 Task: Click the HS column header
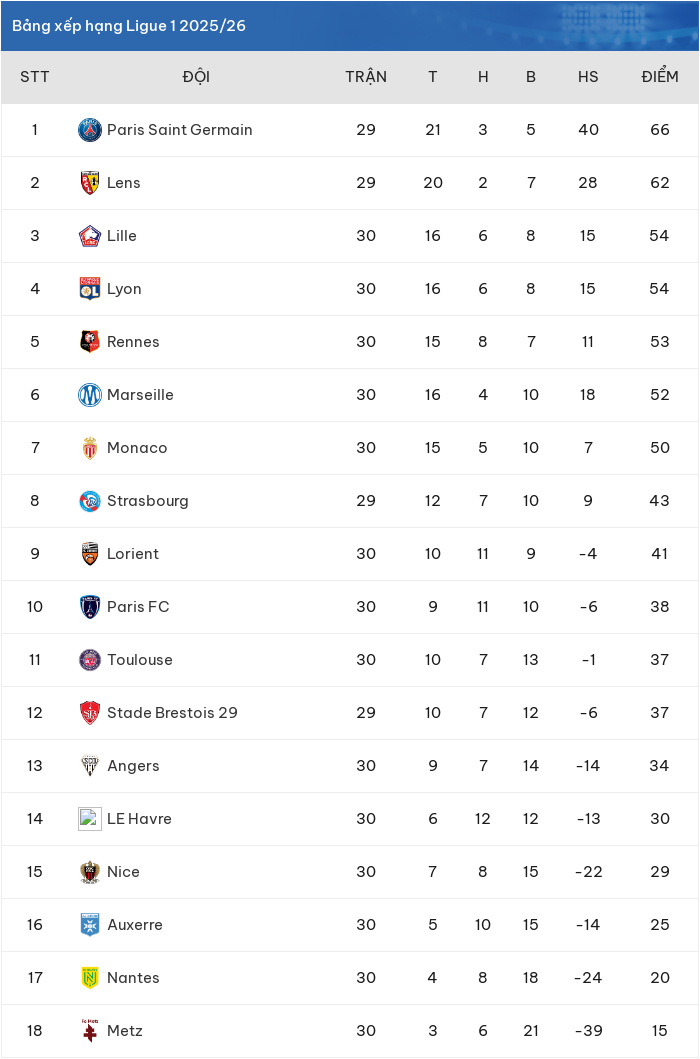tap(588, 77)
